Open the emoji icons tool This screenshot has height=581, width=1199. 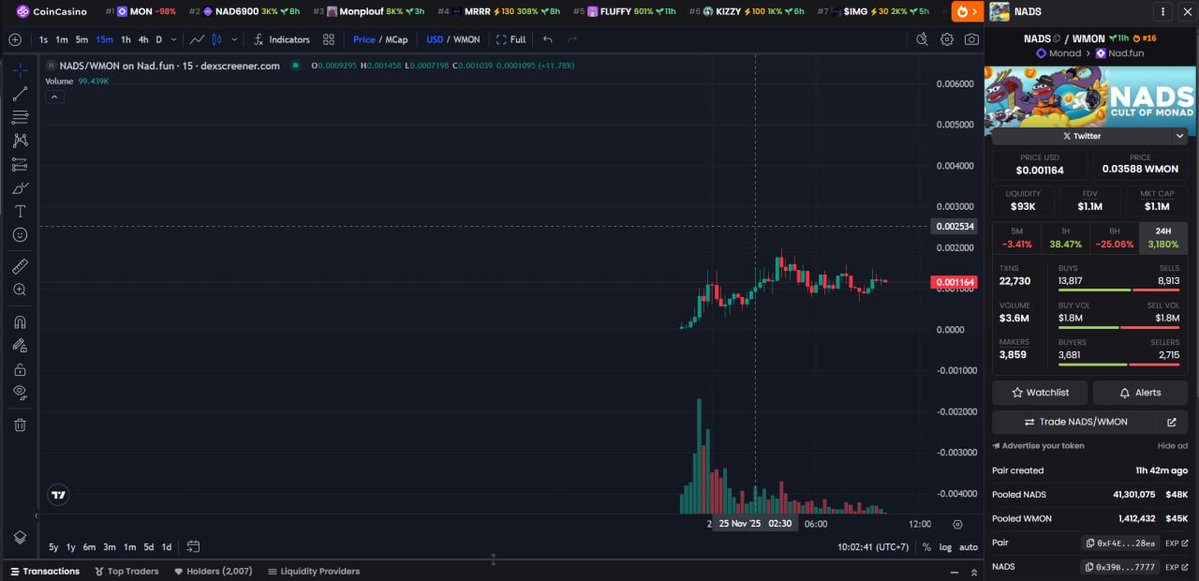point(21,235)
